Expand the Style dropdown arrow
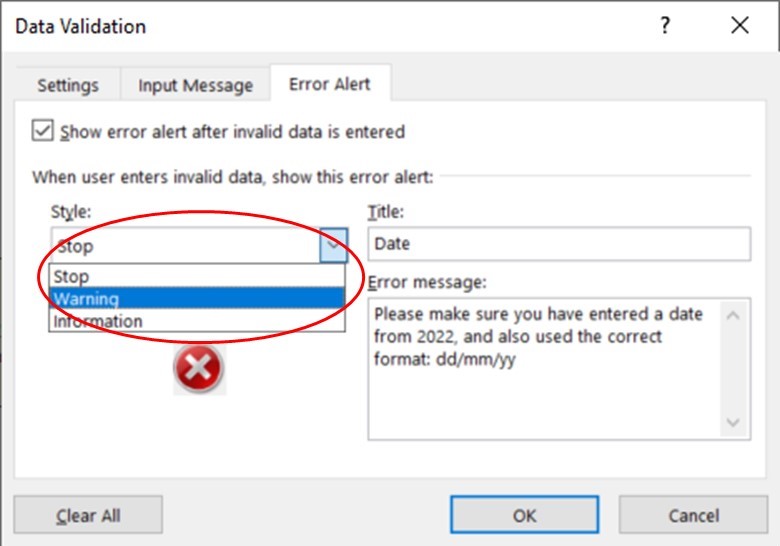Image resolution: width=780 pixels, height=546 pixels. tap(334, 245)
